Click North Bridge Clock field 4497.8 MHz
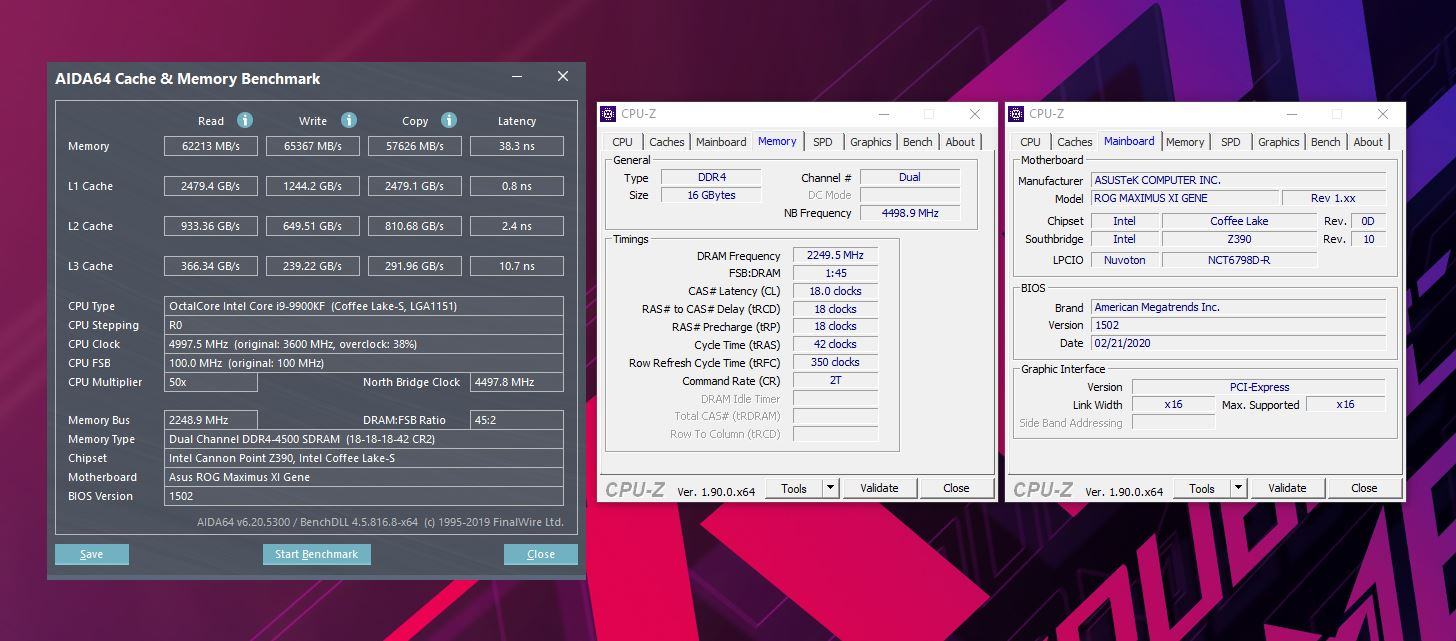This screenshot has height=641, width=1456. (x=517, y=382)
